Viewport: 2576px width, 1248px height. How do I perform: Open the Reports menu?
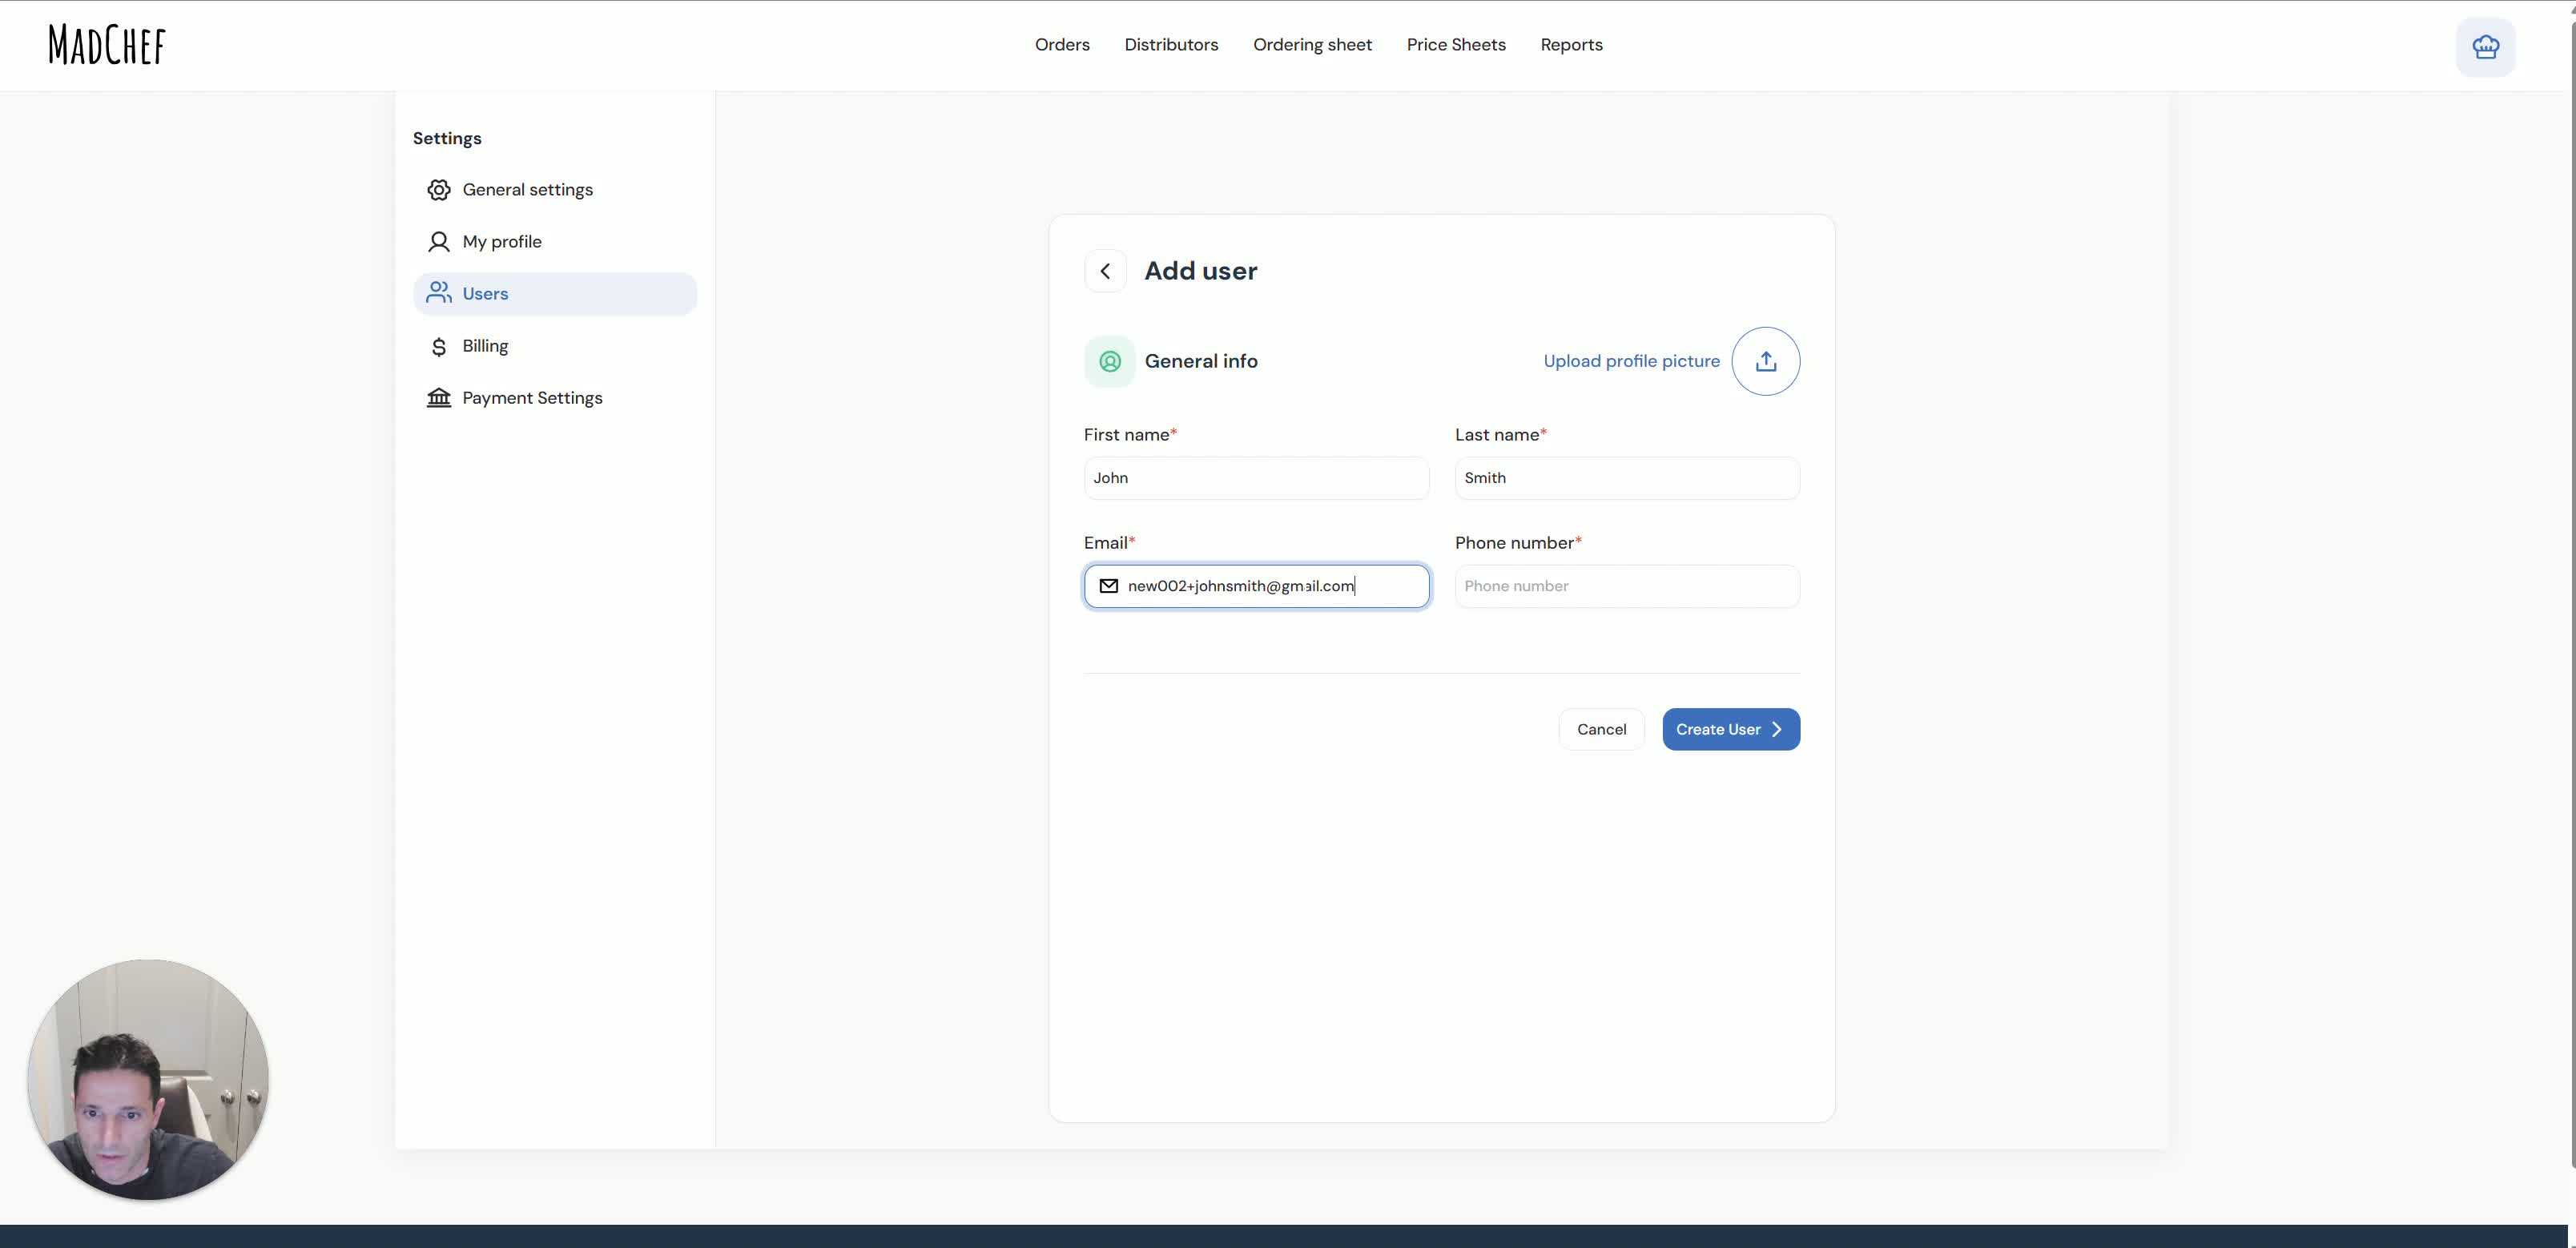click(x=1571, y=45)
